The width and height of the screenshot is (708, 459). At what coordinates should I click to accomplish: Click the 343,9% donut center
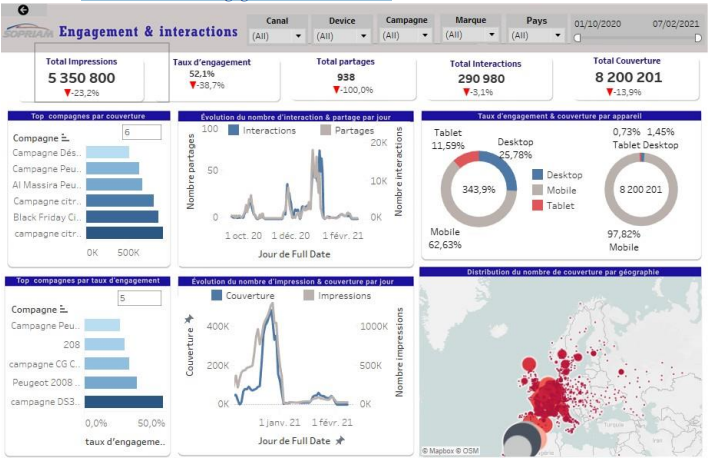tap(479, 189)
